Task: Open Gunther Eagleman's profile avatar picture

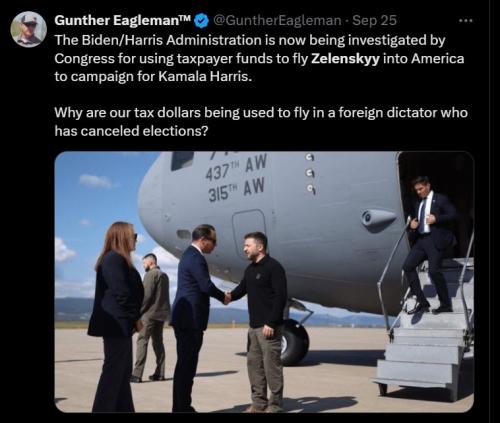Action: pos(29,29)
